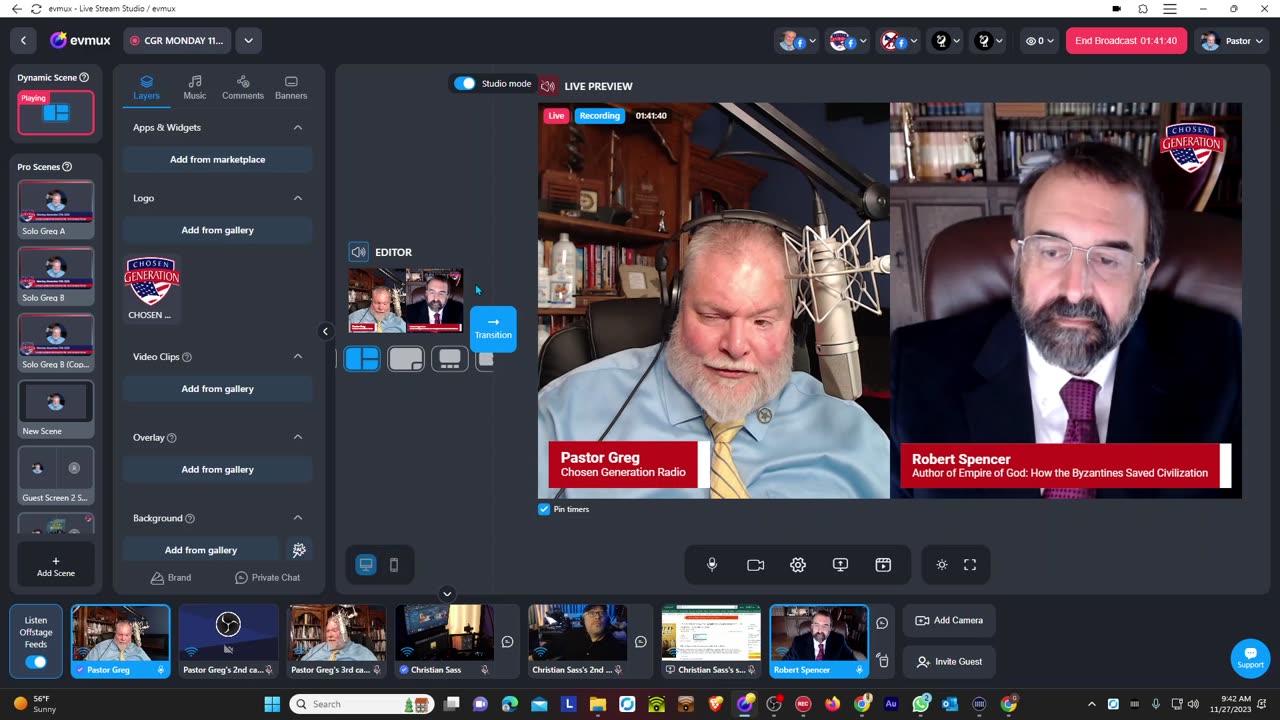Collapse the Logo section
The width and height of the screenshot is (1280, 720).
point(298,198)
